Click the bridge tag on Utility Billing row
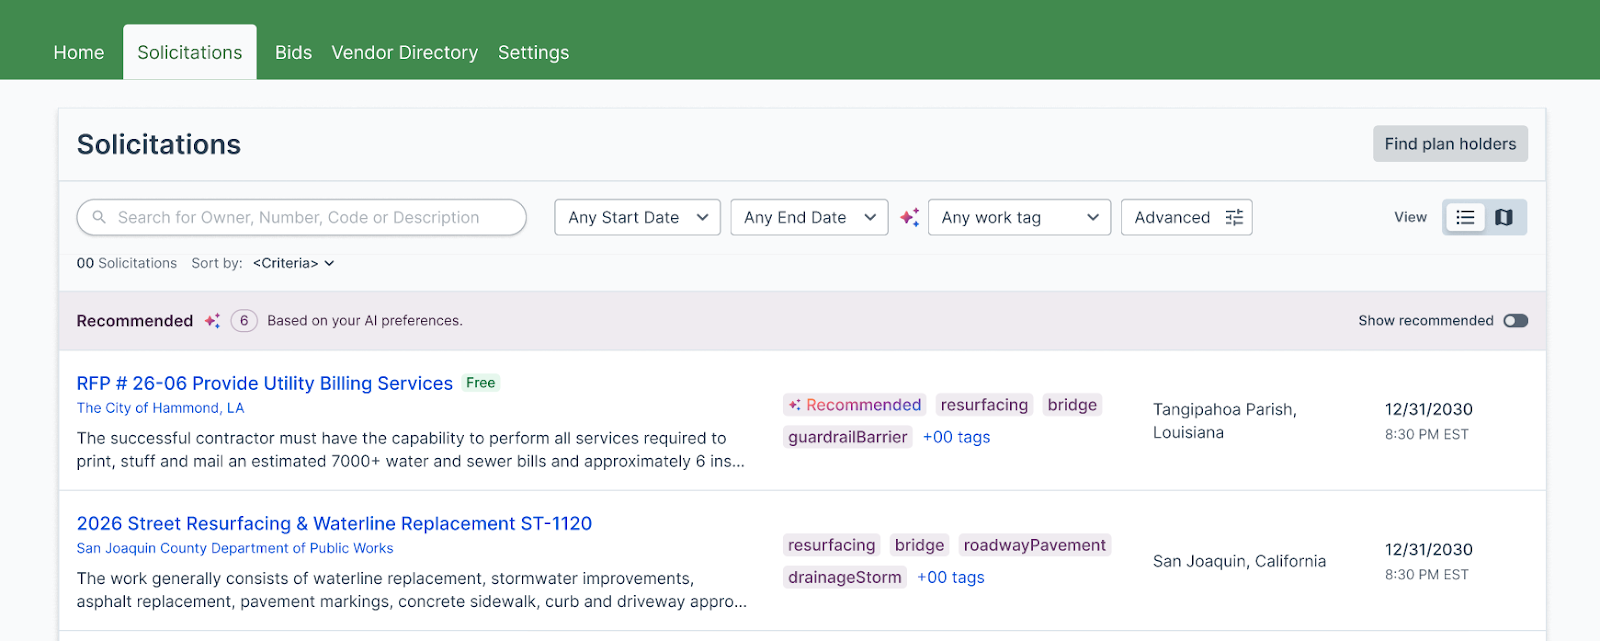Screen dimensions: 1600x641 [1072, 405]
